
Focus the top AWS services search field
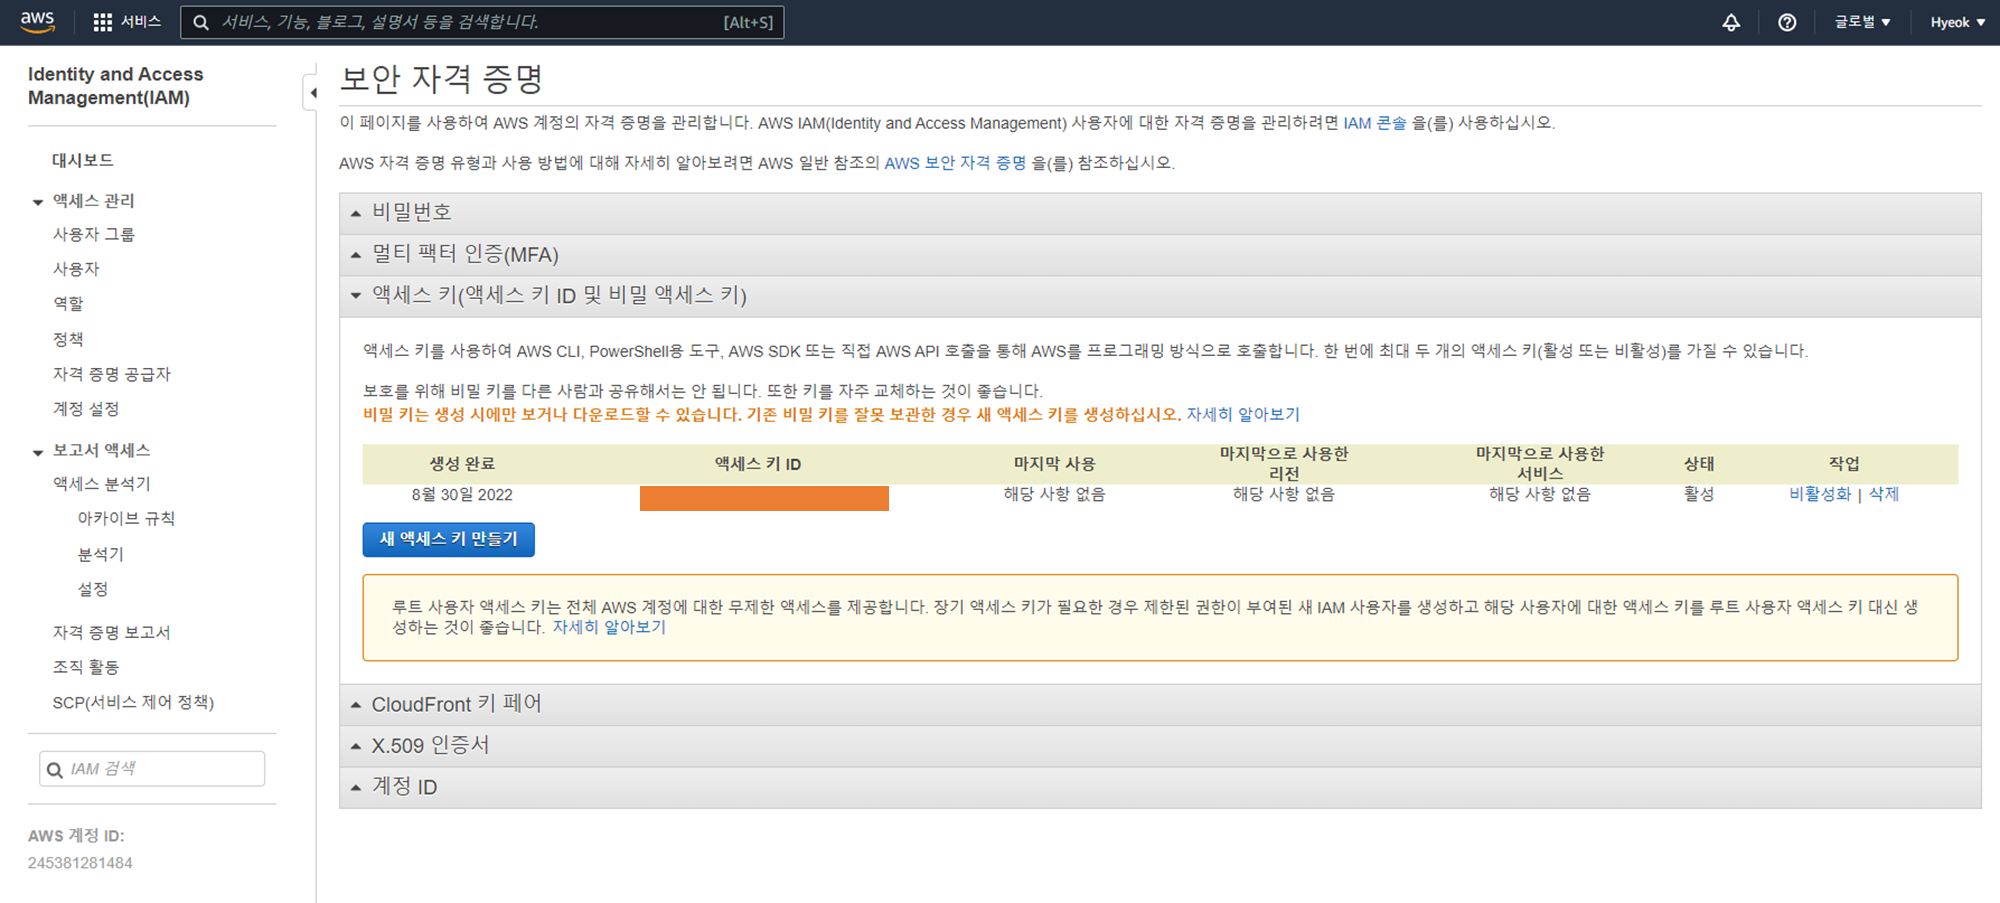482,22
